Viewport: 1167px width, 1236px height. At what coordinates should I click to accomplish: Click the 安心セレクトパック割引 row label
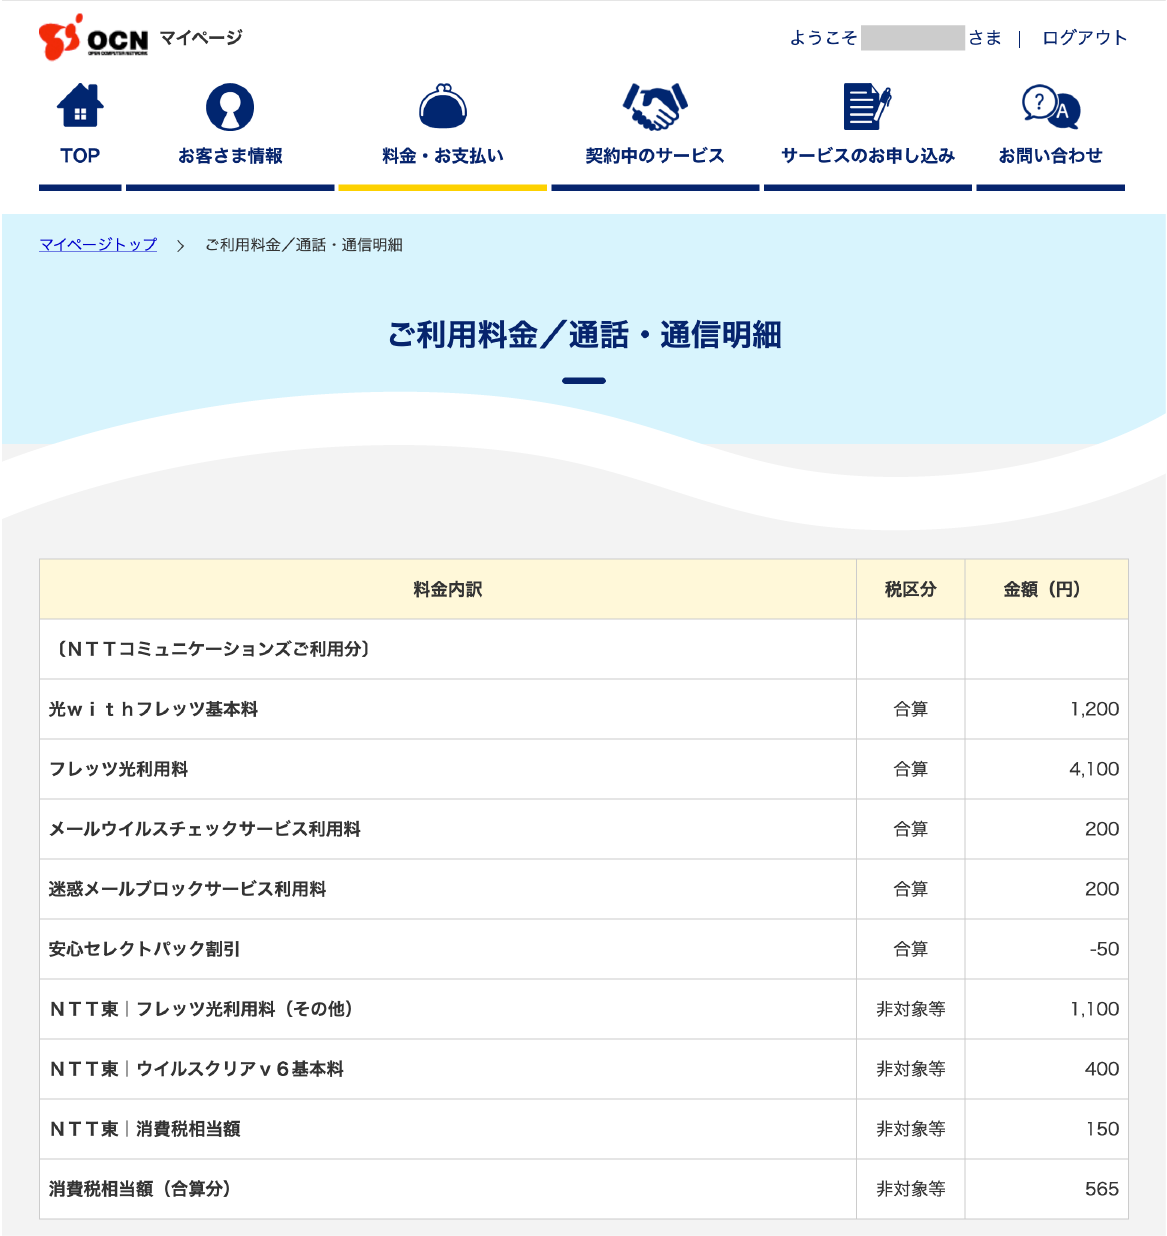(x=145, y=949)
